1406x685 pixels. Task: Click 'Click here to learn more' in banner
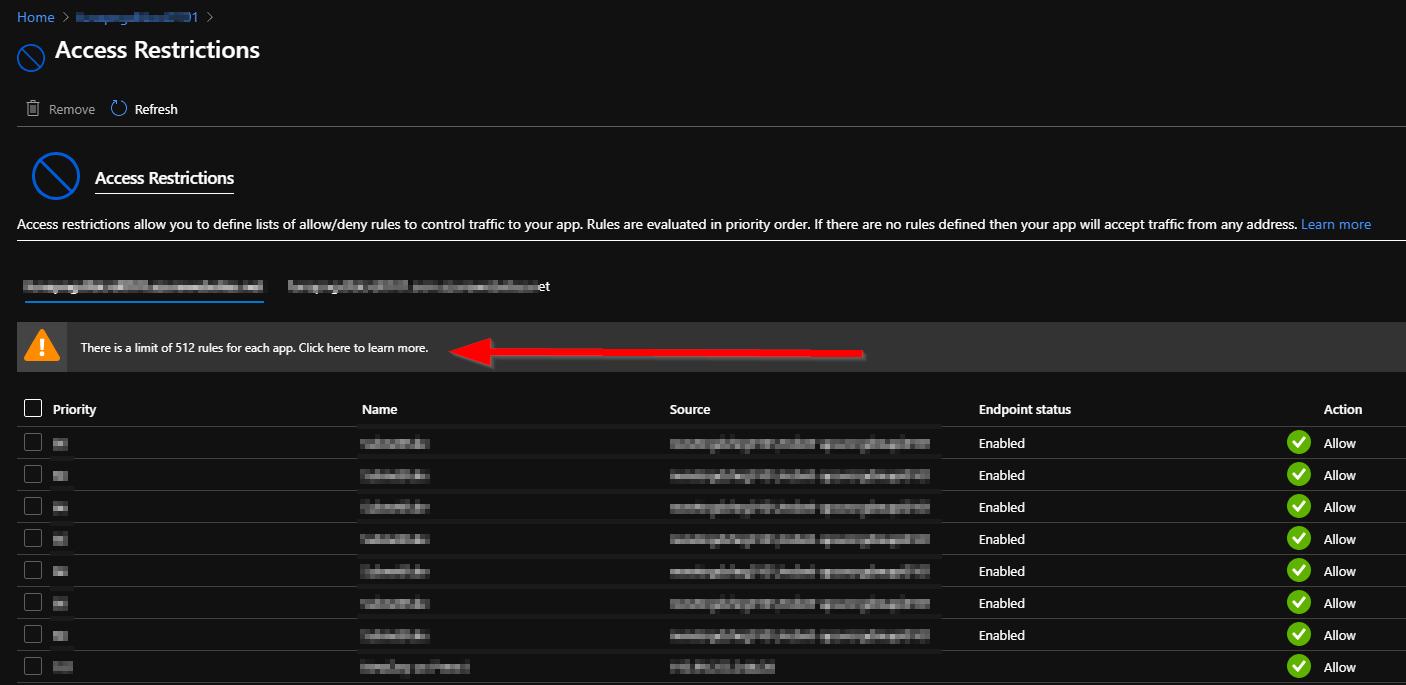[362, 347]
